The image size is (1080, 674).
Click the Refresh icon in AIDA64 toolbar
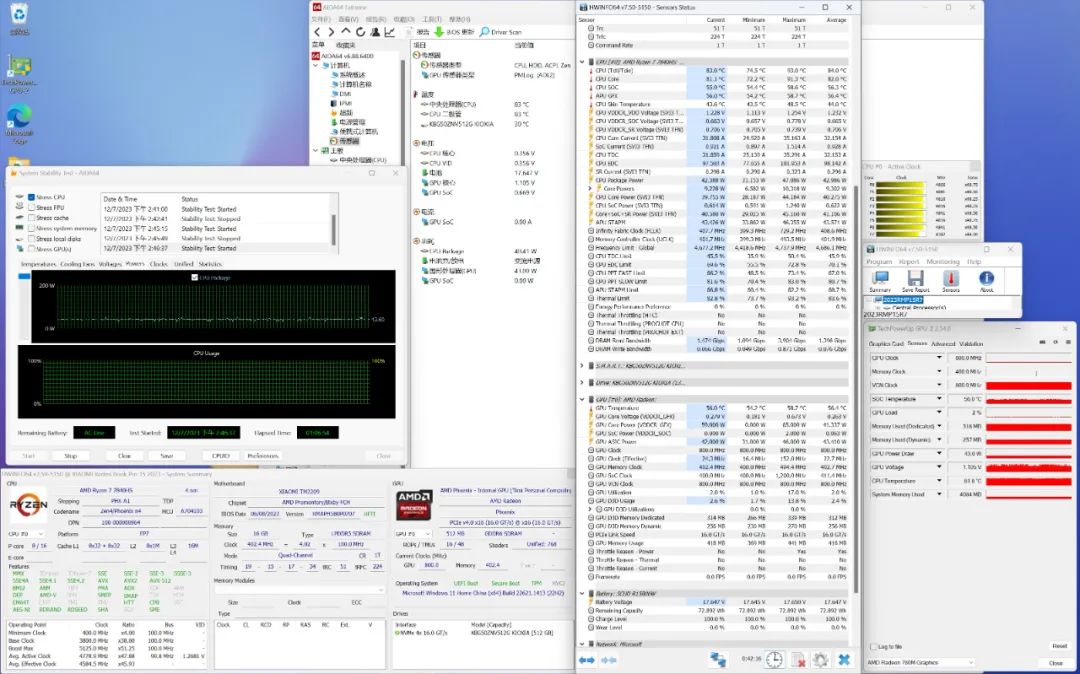tap(360, 32)
